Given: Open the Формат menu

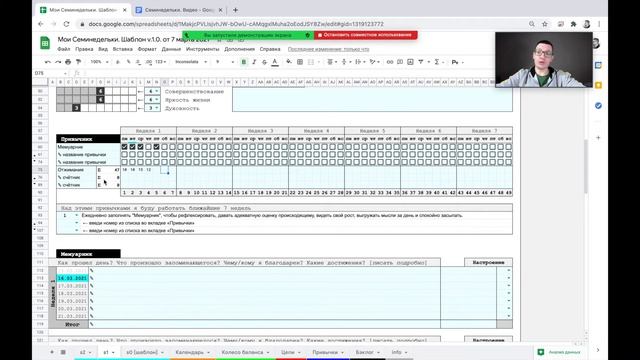Looking at the screenshot, I should 147,49.
